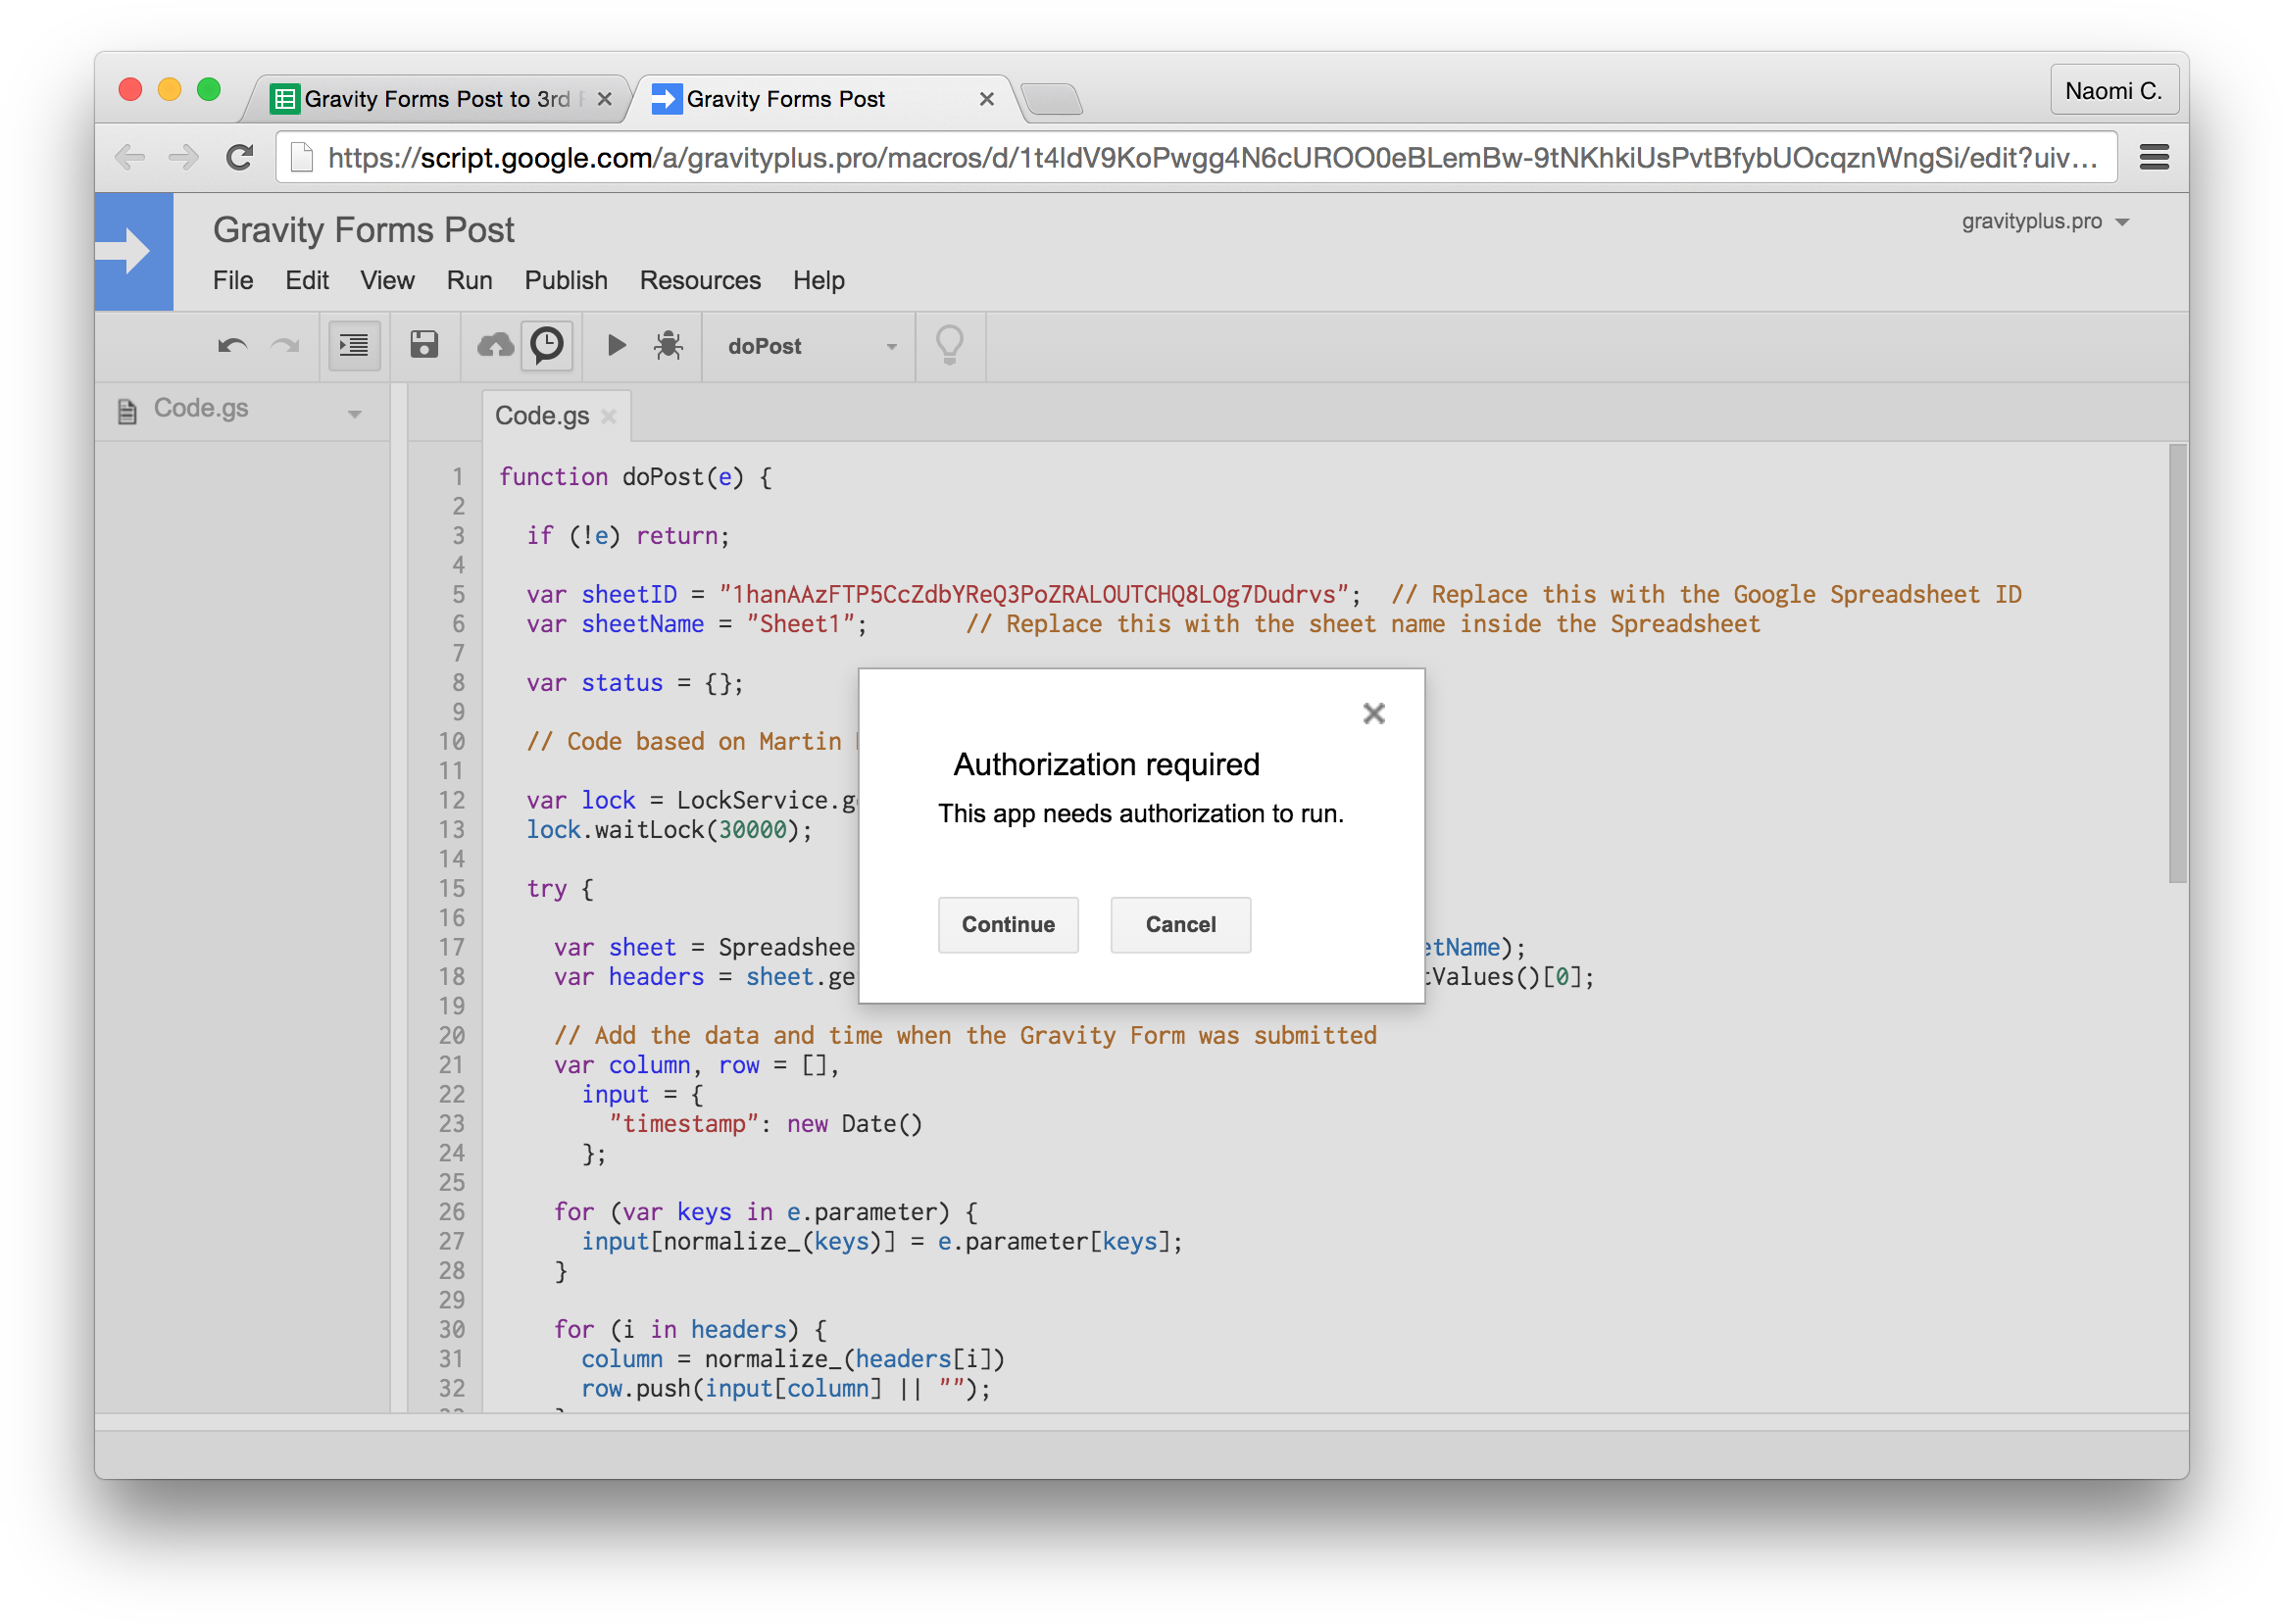Viewport: 2283px width, 1624px height.
Task: Open the current project's triggers clock icon
Action: (547, 345)
